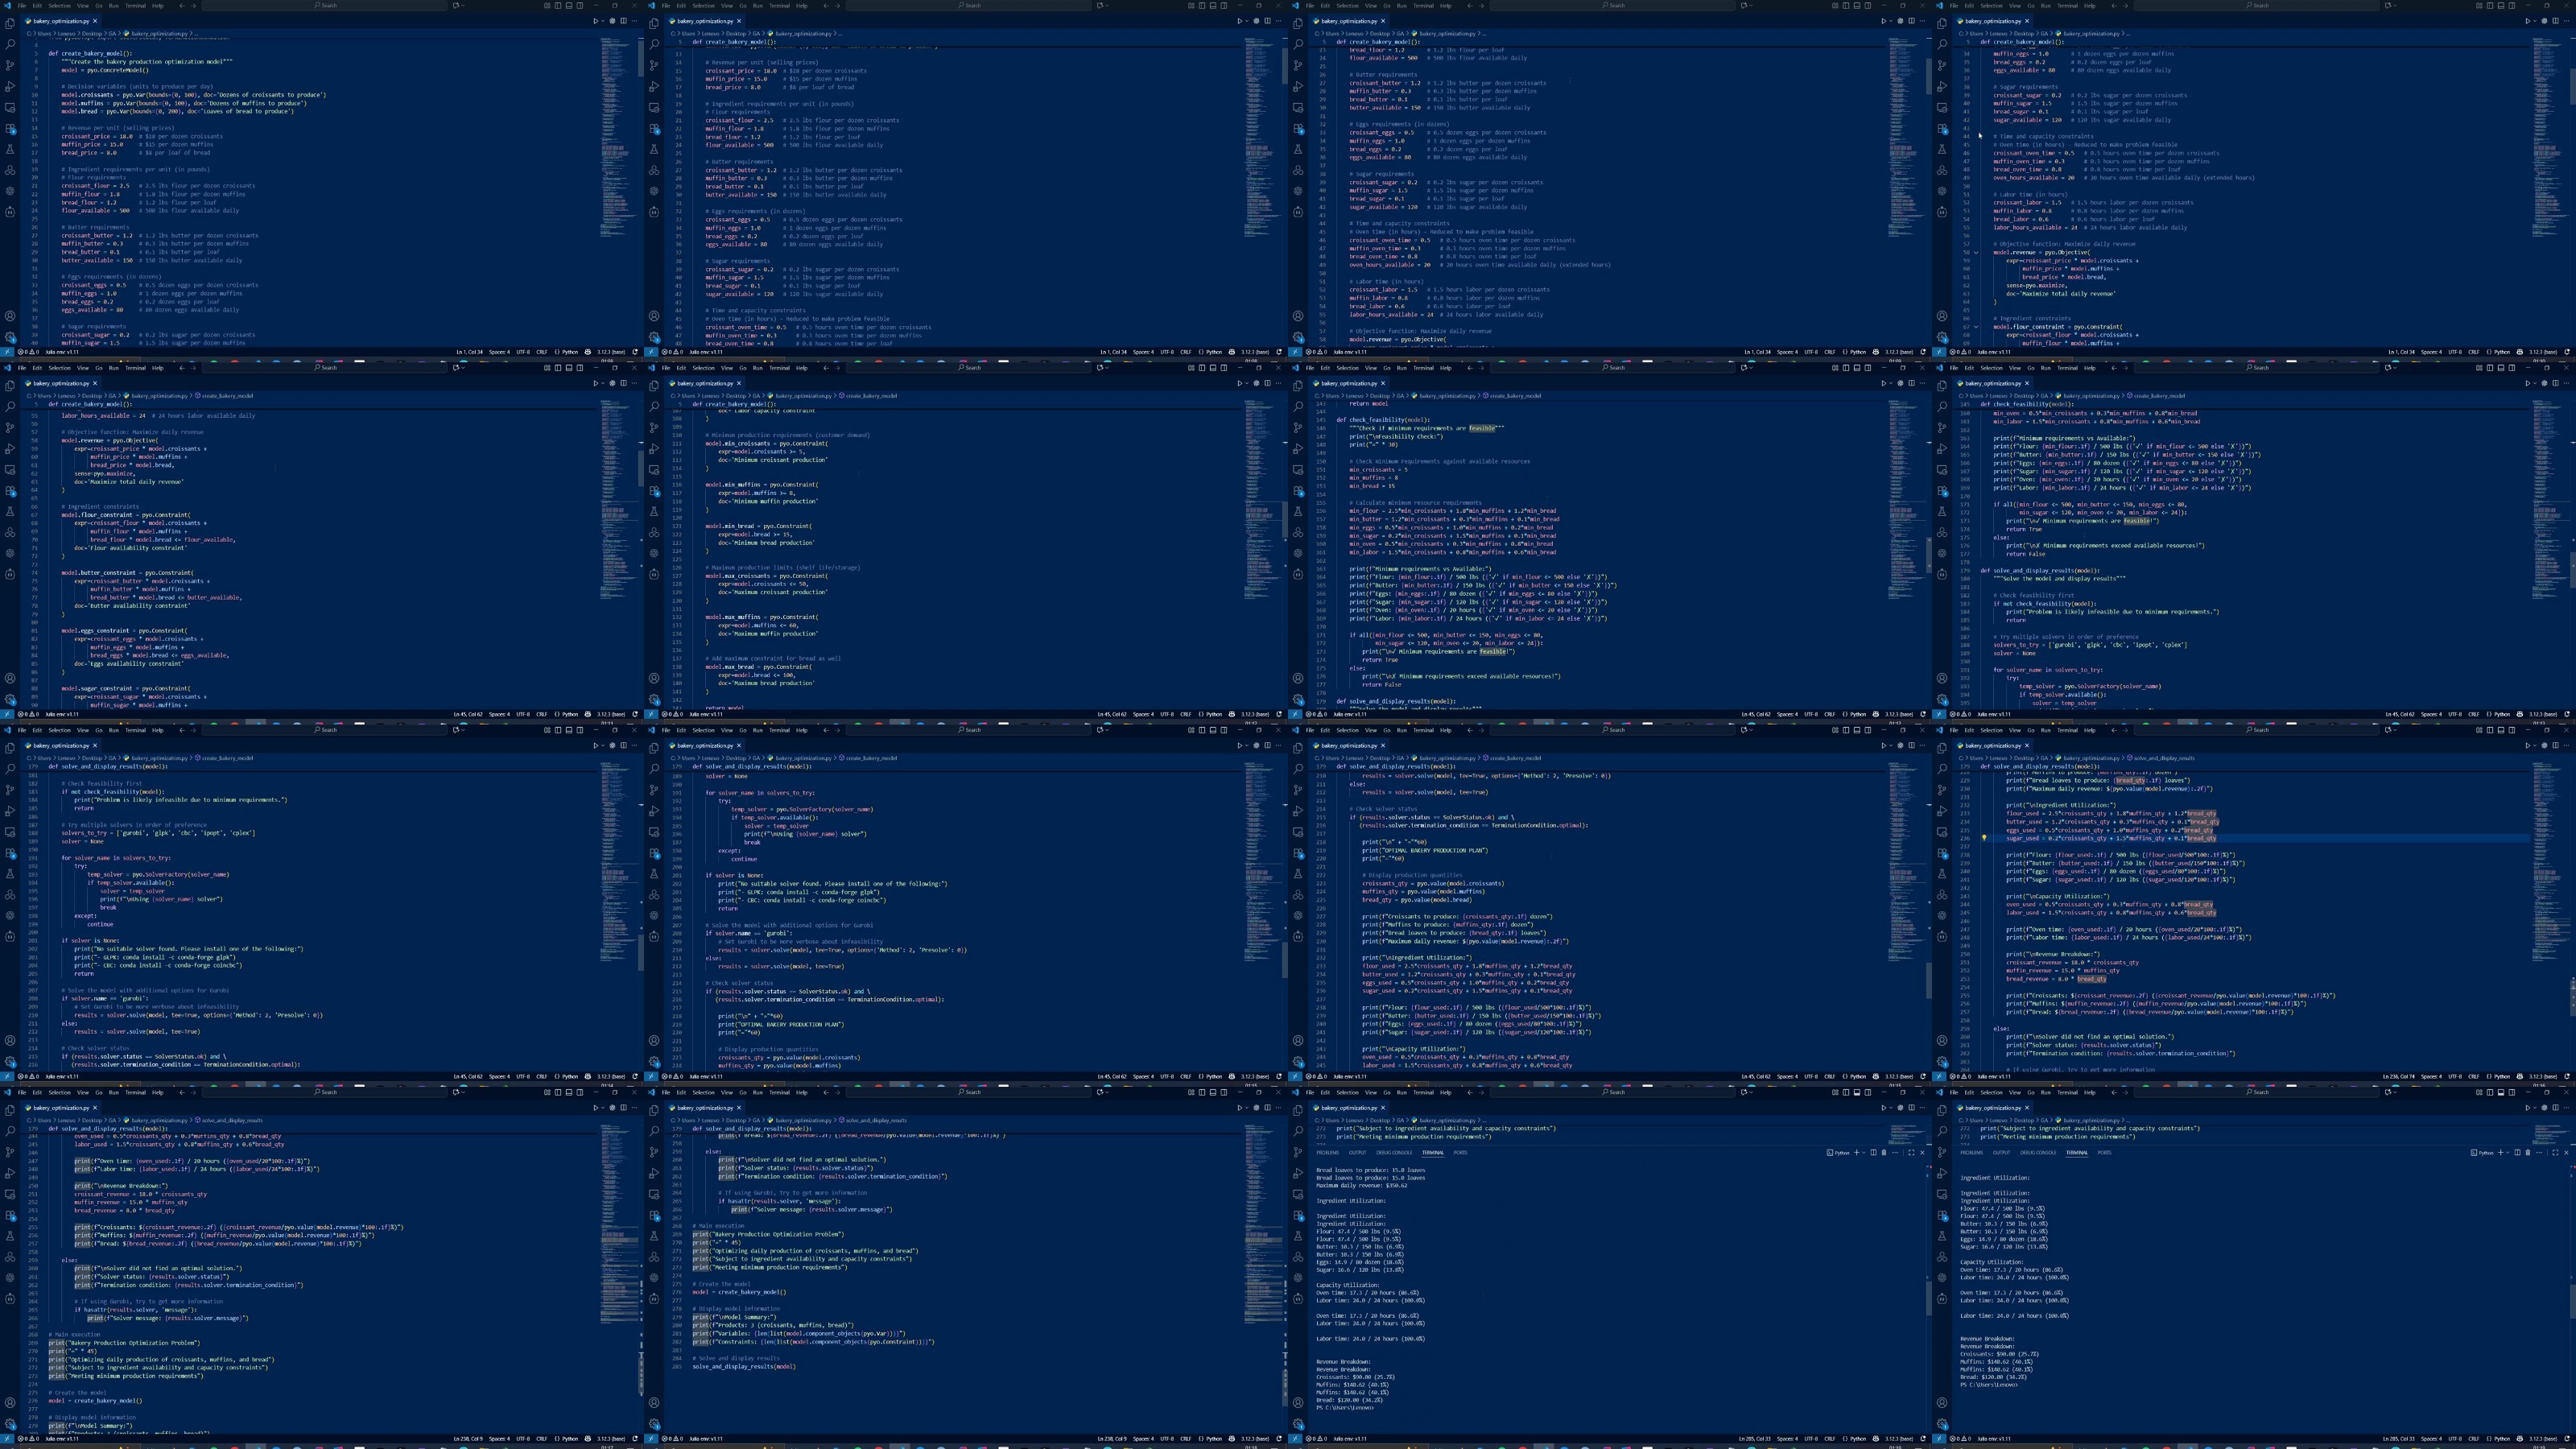Open Accounts in 'Croissants to produce' print window
2576x1449 pixels.
click(1298, 1041)
